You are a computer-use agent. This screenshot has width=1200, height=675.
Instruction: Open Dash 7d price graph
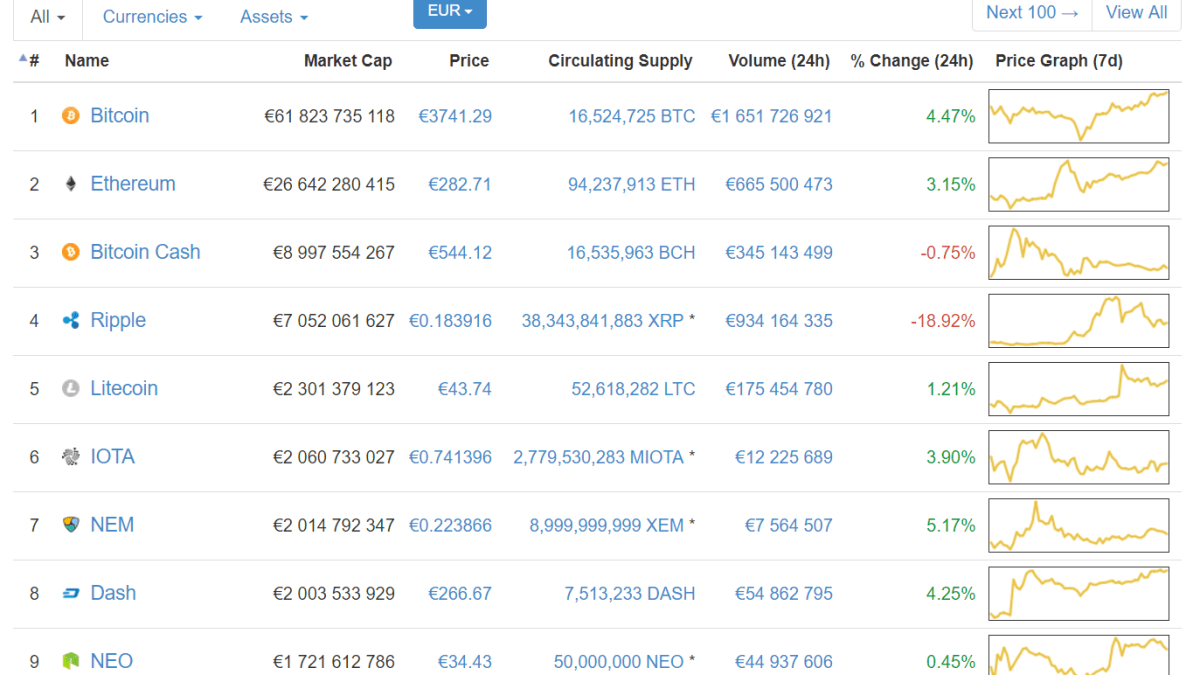click(x=1079, y=593)
